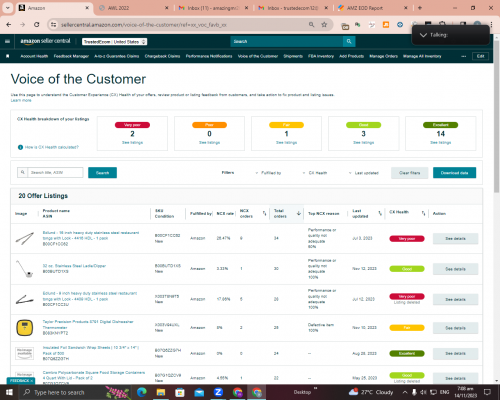Open File Explorer from the taskbar
Screen dimensions: 500x400
coord(161,392)
